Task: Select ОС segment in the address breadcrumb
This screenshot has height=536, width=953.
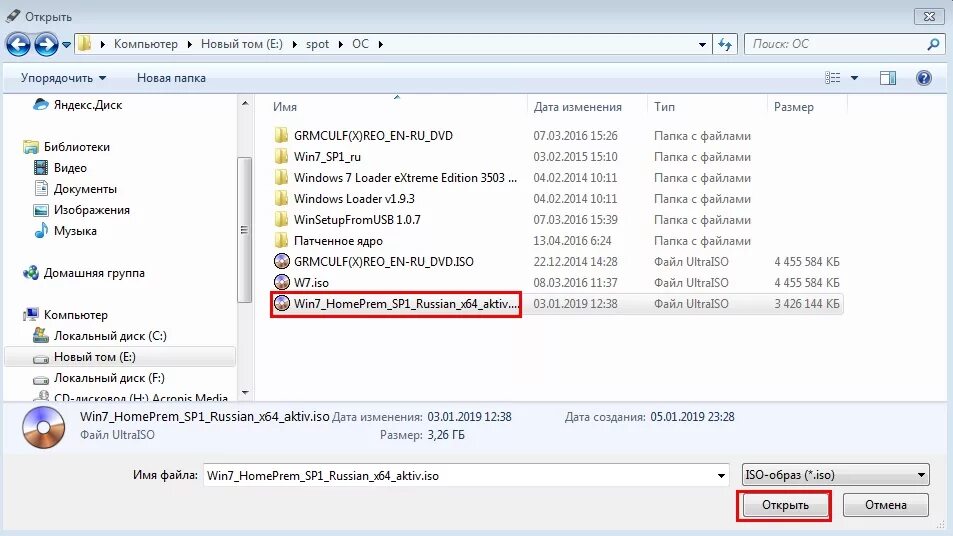Action: click(x=360, y=44)
